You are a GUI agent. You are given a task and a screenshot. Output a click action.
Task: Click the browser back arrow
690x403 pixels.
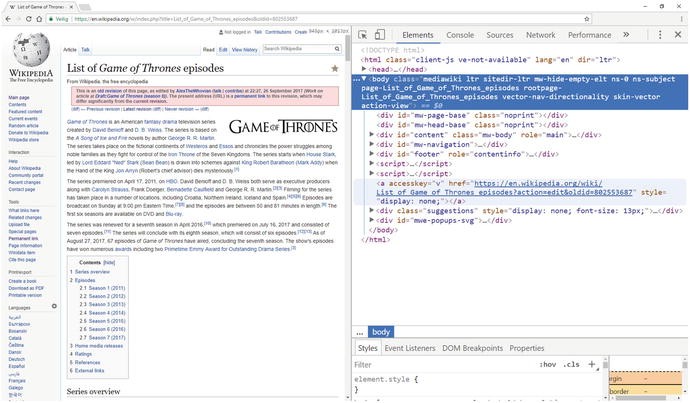(x=8, y=19)
